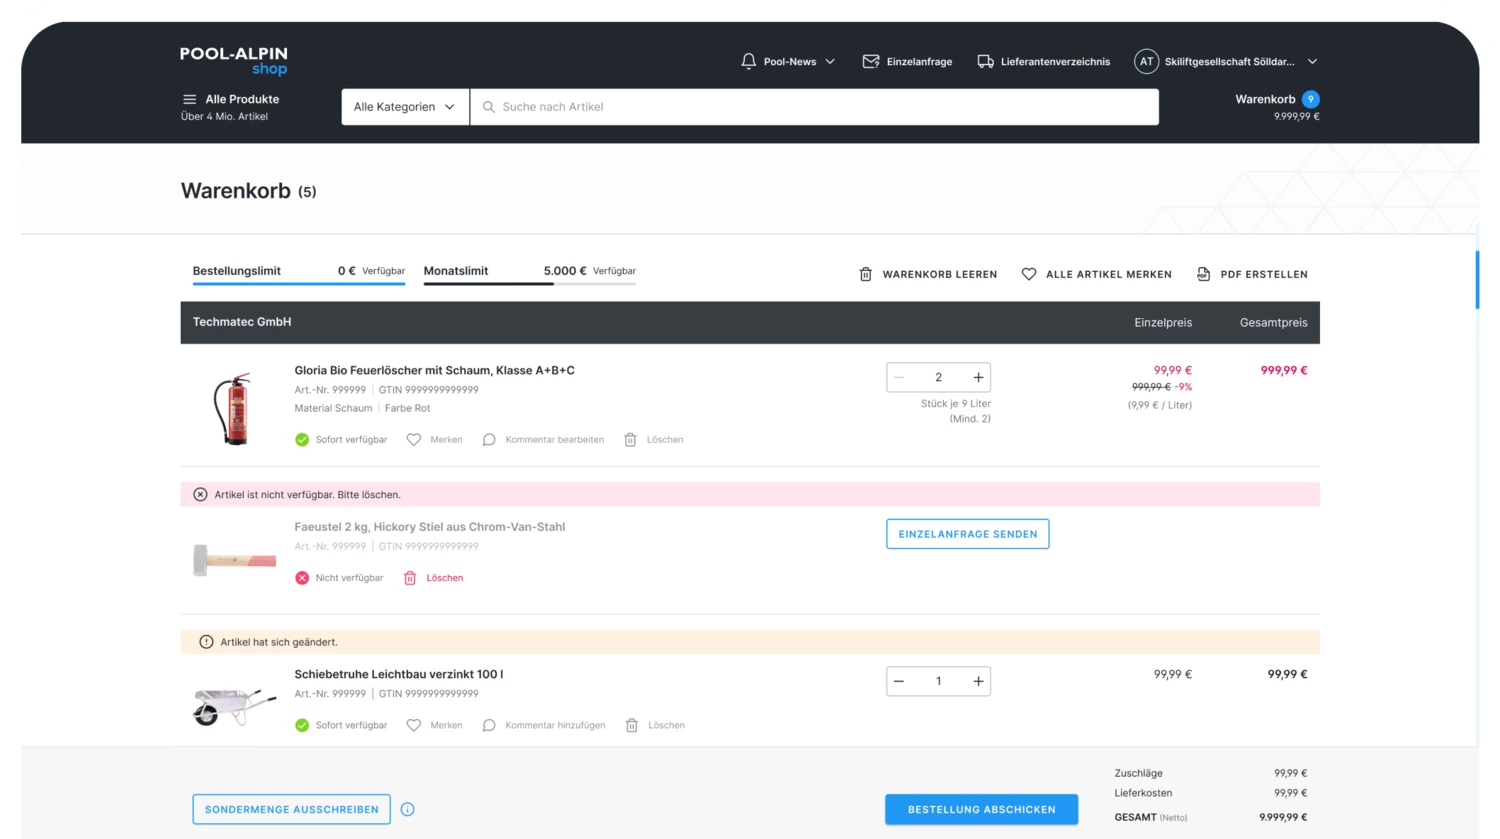Image resolution: width=1500 pixels, height=839 pixels.
Task: Open comment edit icon on Feuerlöscher item
Action: click(489, 440)
